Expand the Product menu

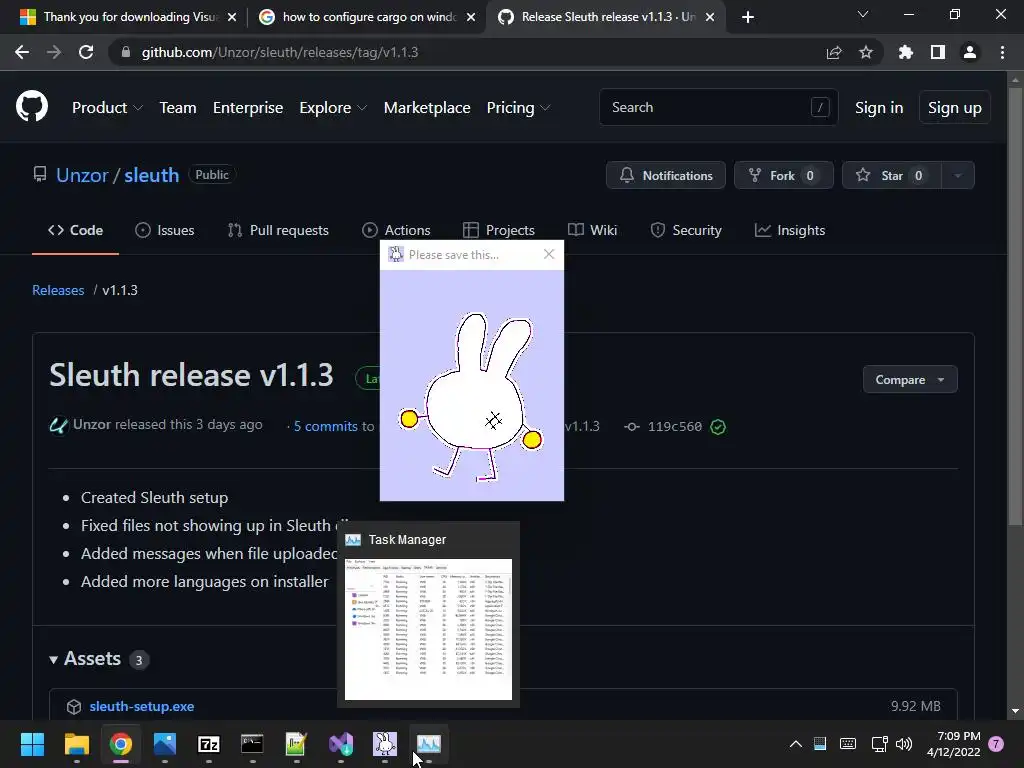[x=107, y=108]
